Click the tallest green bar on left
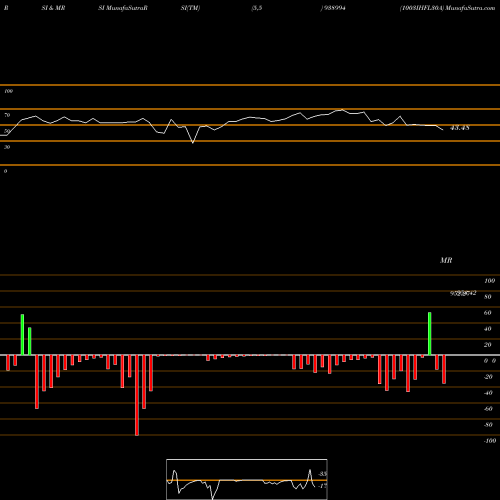The height and width of the screenshot is (500, 500). pyautogui.click(x=22, y=335)
